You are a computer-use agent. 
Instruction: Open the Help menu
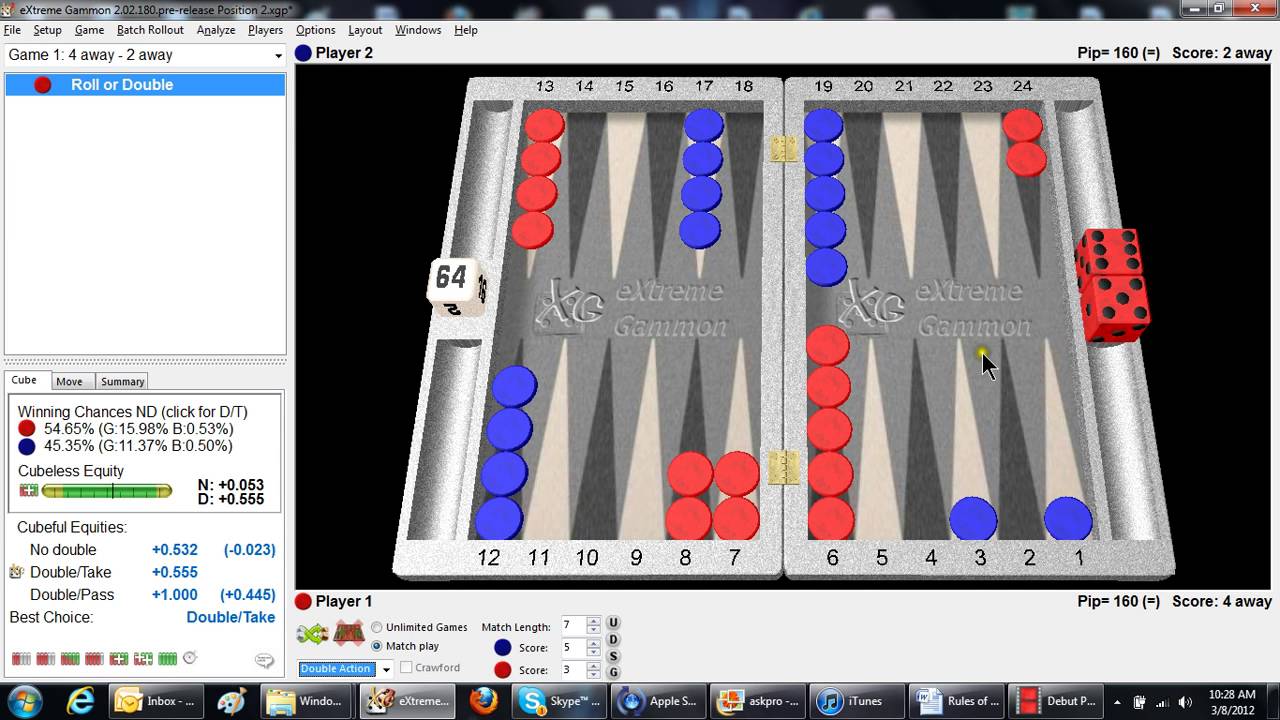[x=466, y=30]
